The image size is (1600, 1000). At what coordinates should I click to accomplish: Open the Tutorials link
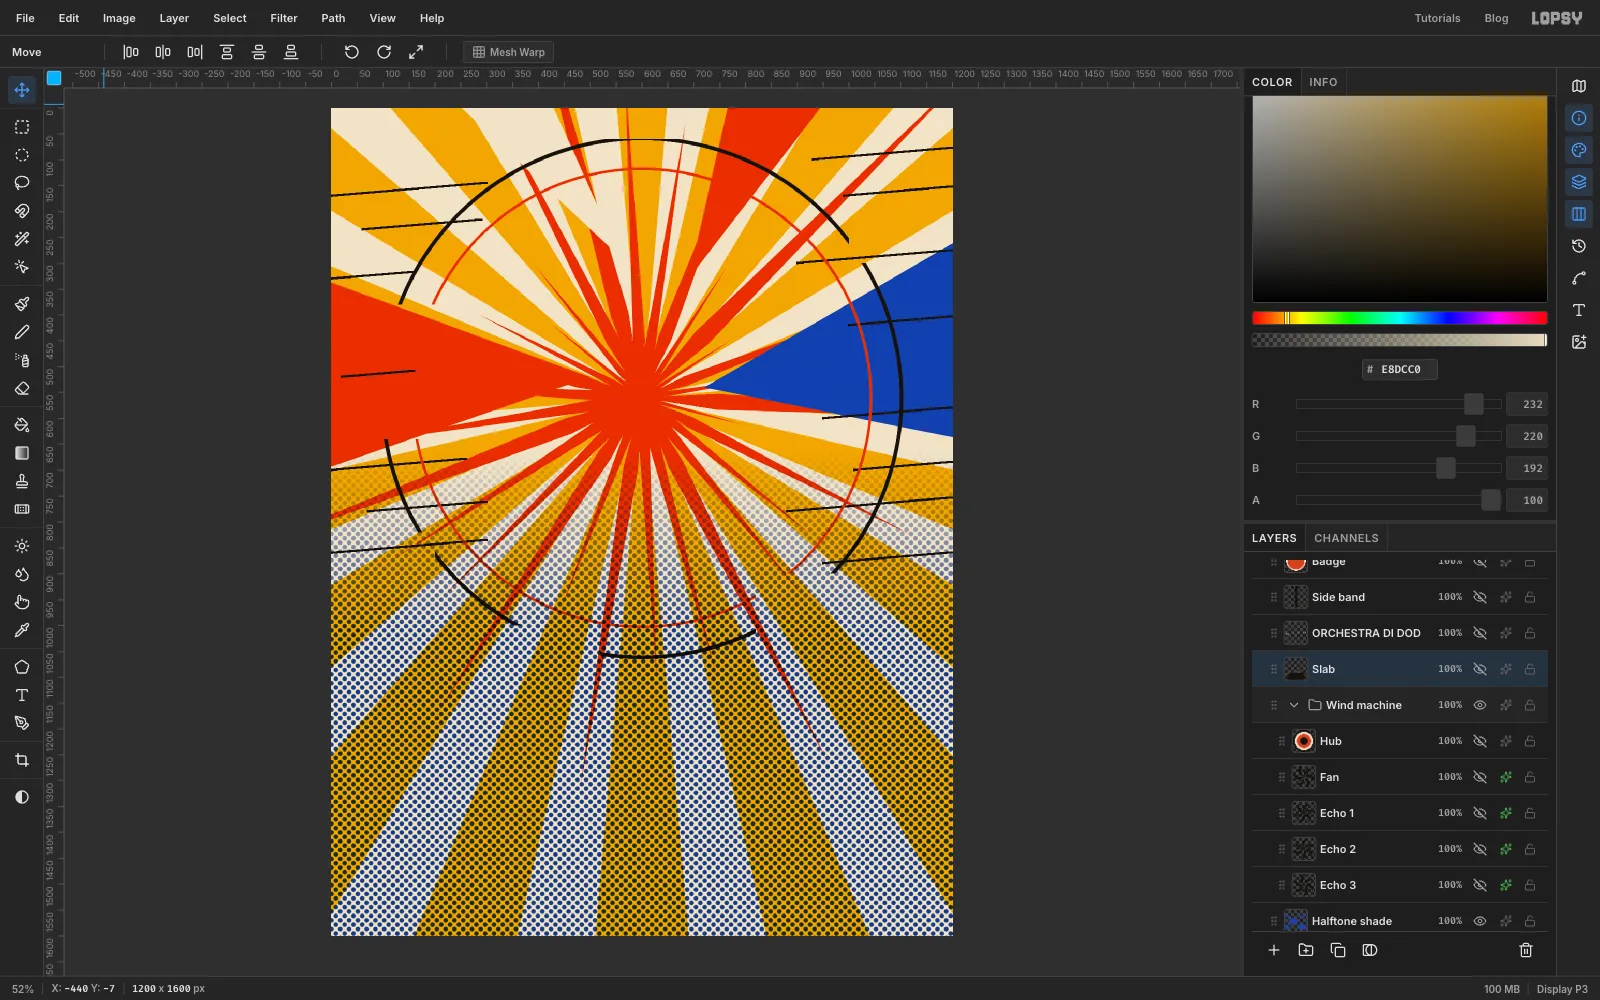click(x=1437, y=18)
